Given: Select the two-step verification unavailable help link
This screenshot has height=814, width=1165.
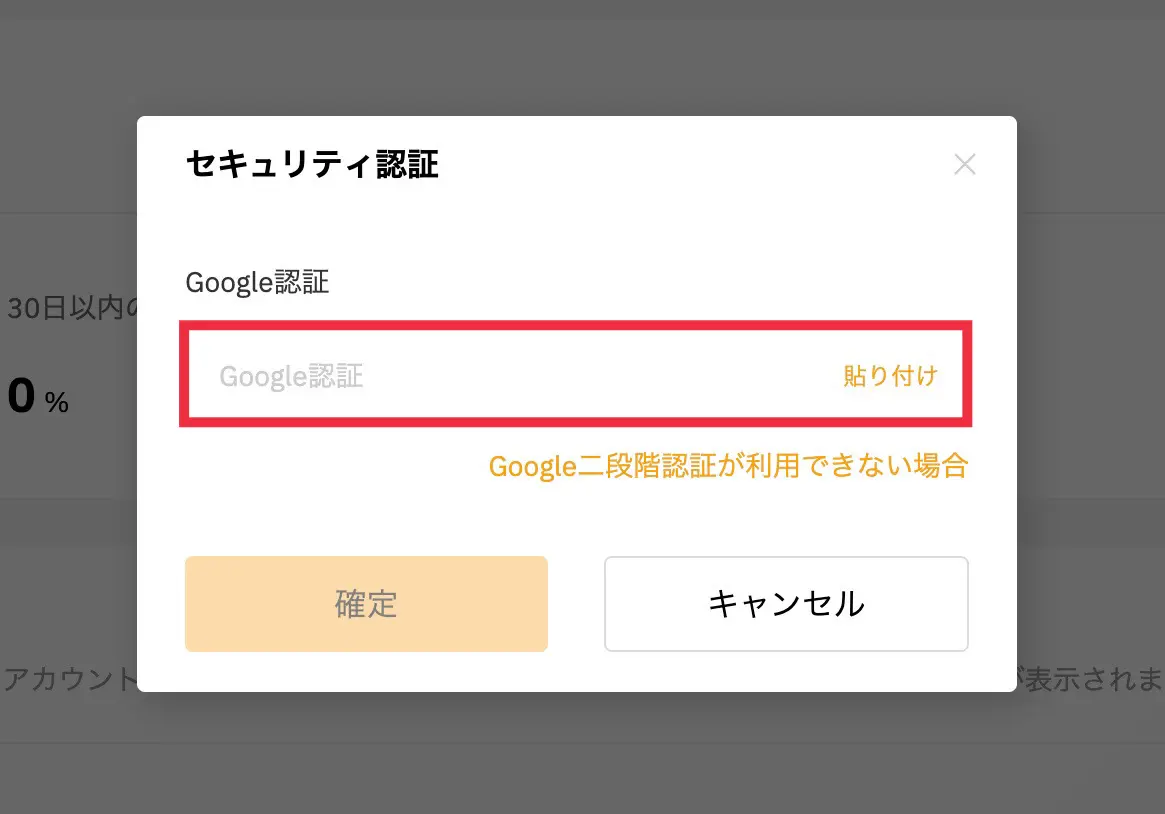Looking at the screenshot, I should point(728,466).
